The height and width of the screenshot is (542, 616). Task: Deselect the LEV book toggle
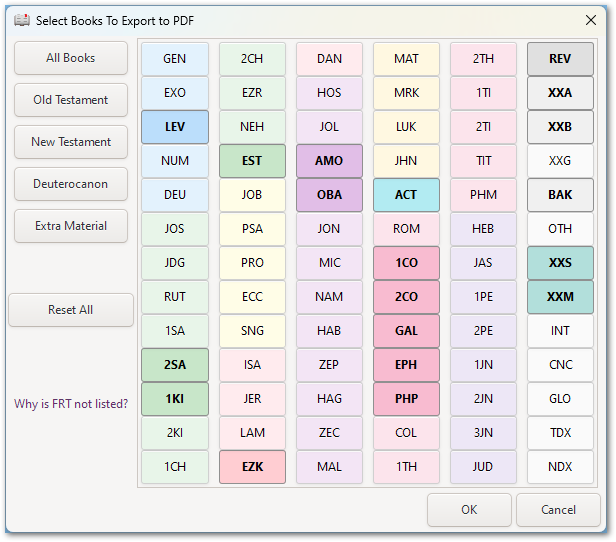[175, 127]
